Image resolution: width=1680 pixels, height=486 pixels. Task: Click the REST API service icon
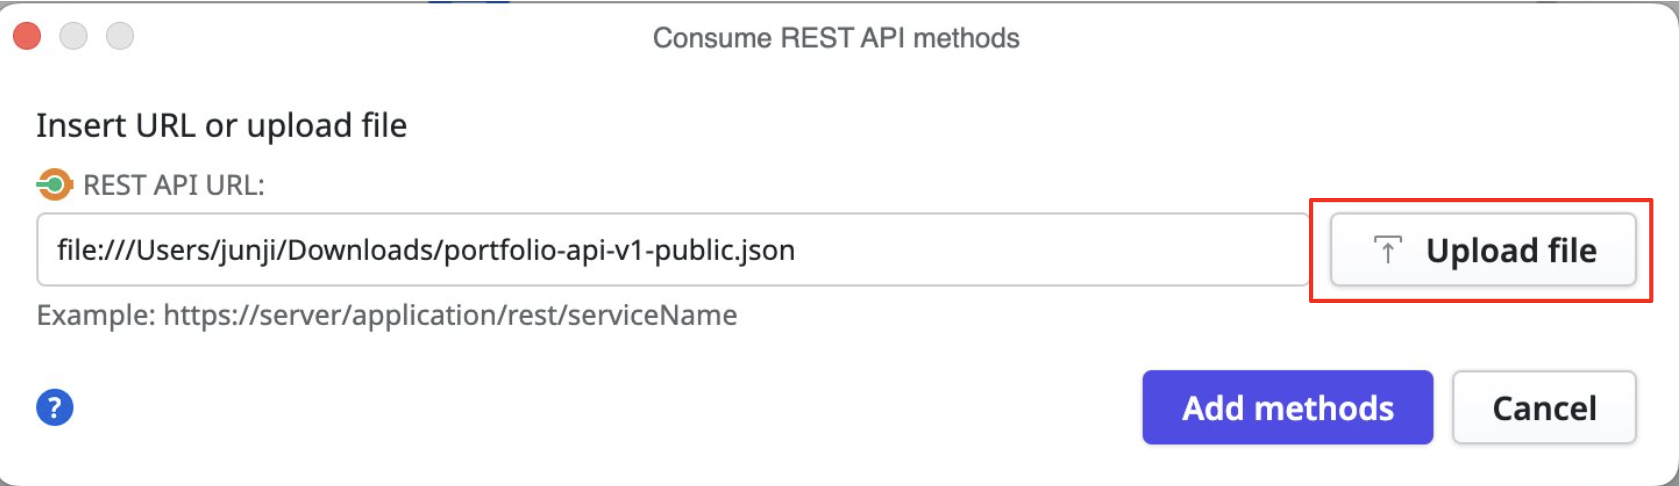tap(54, 185)
